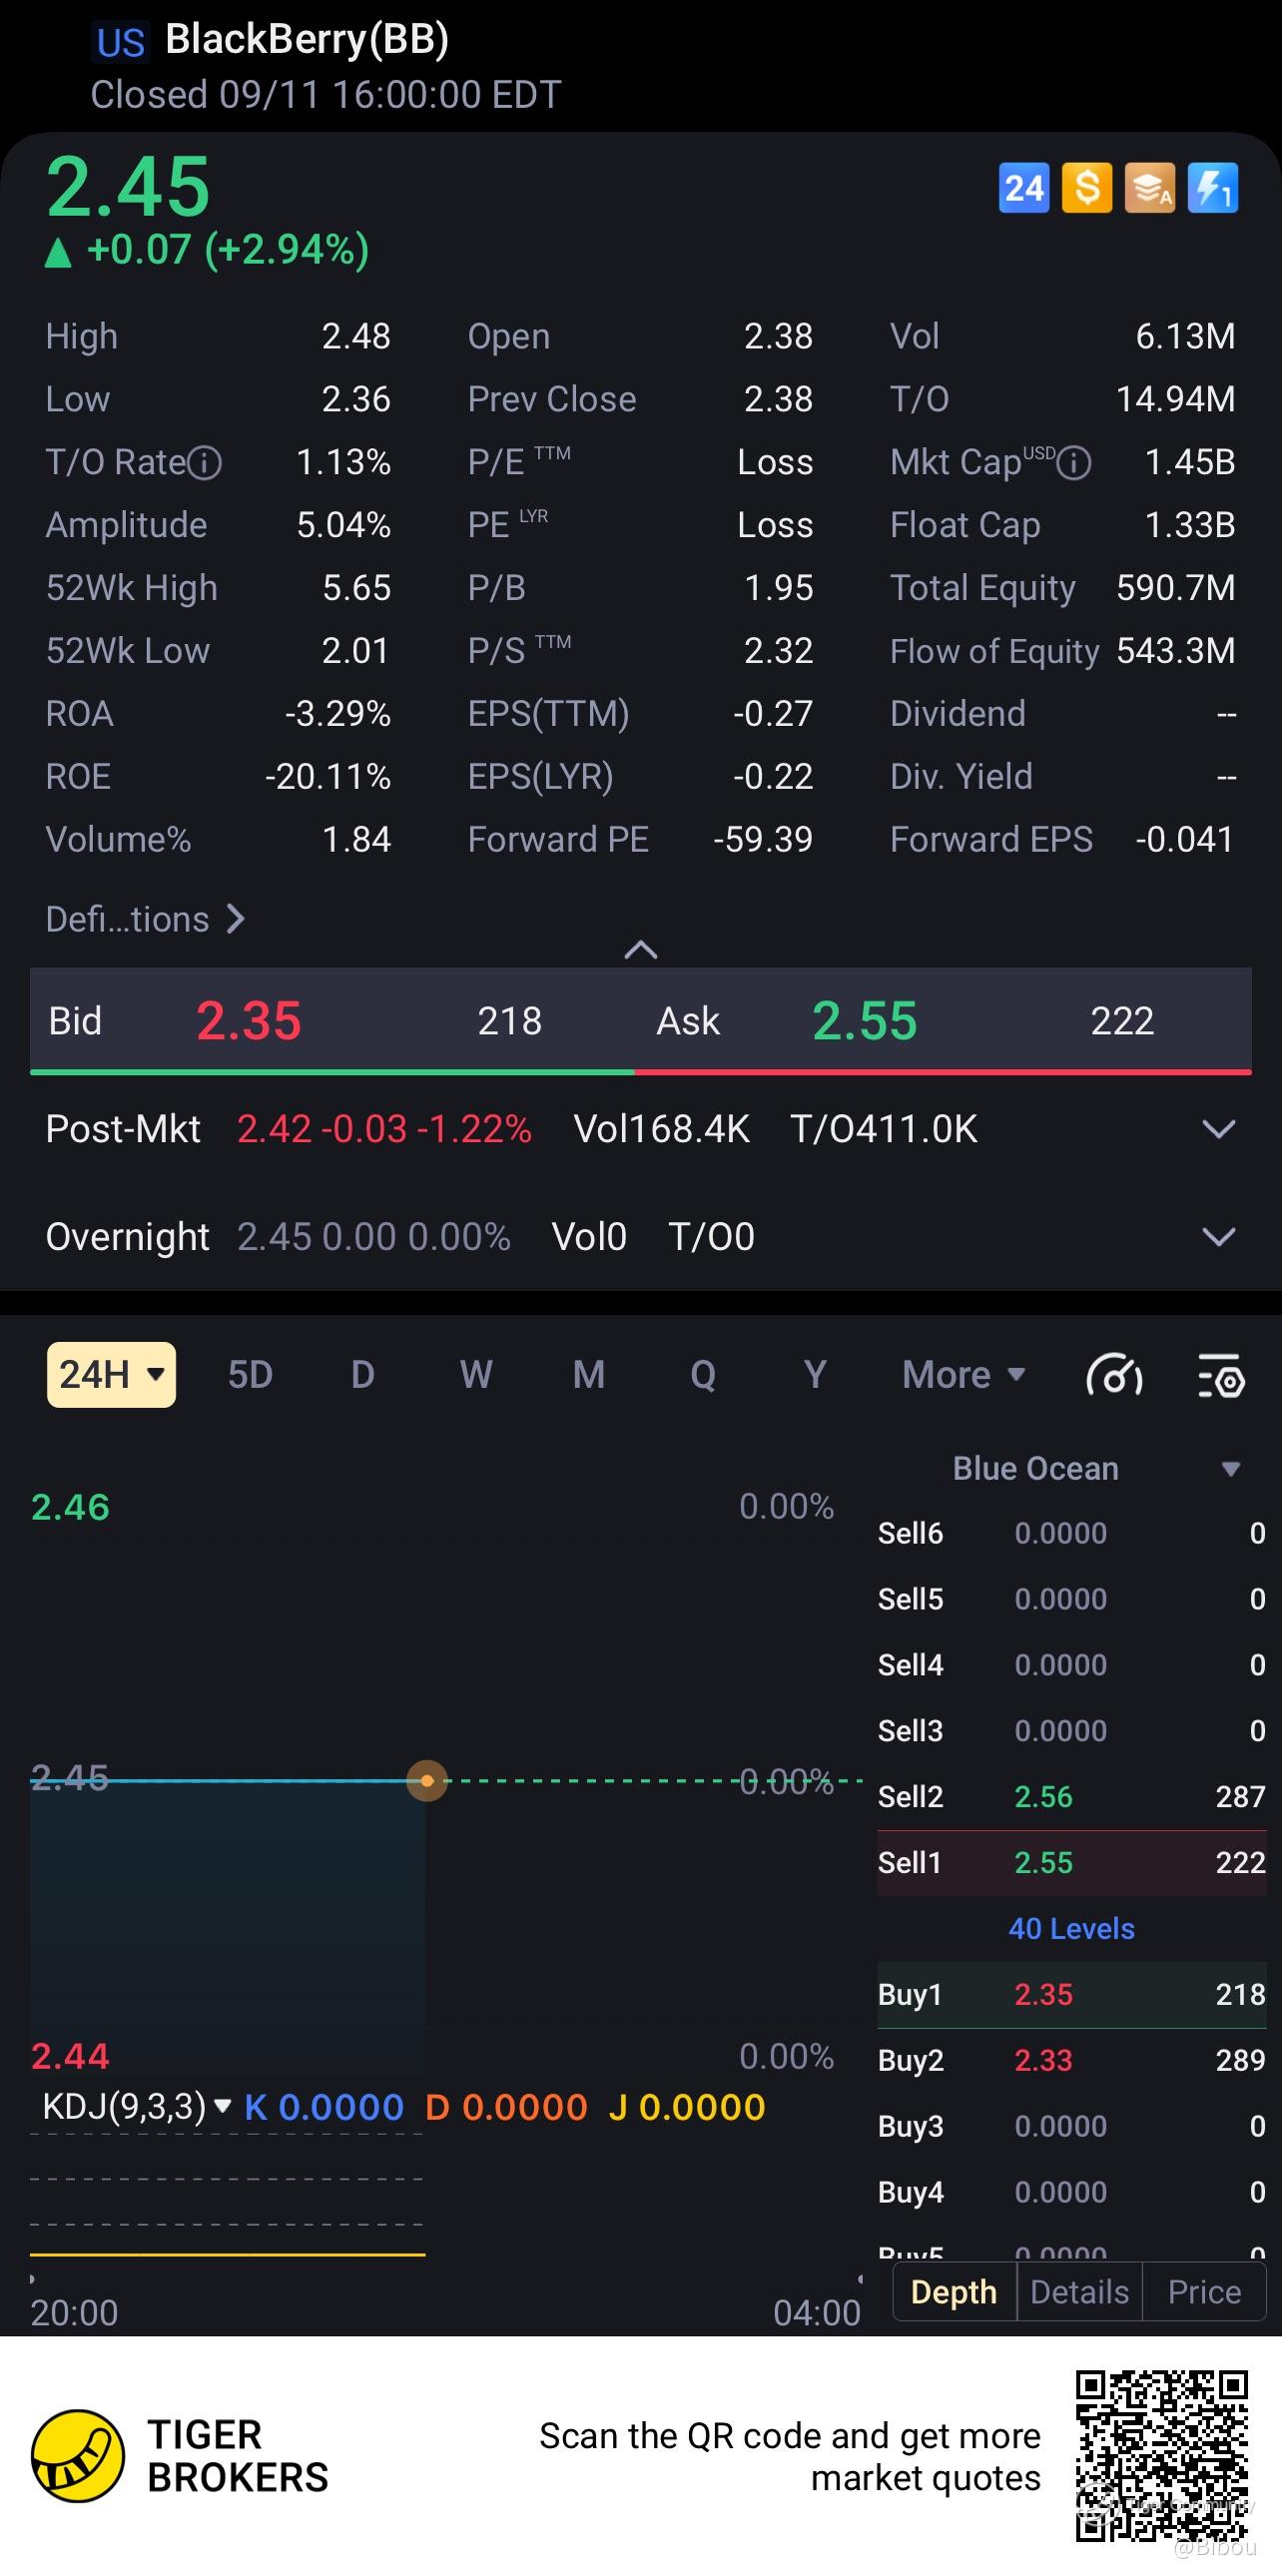Open the Blue Ocean exchange dropdown

point(1229,1469)
